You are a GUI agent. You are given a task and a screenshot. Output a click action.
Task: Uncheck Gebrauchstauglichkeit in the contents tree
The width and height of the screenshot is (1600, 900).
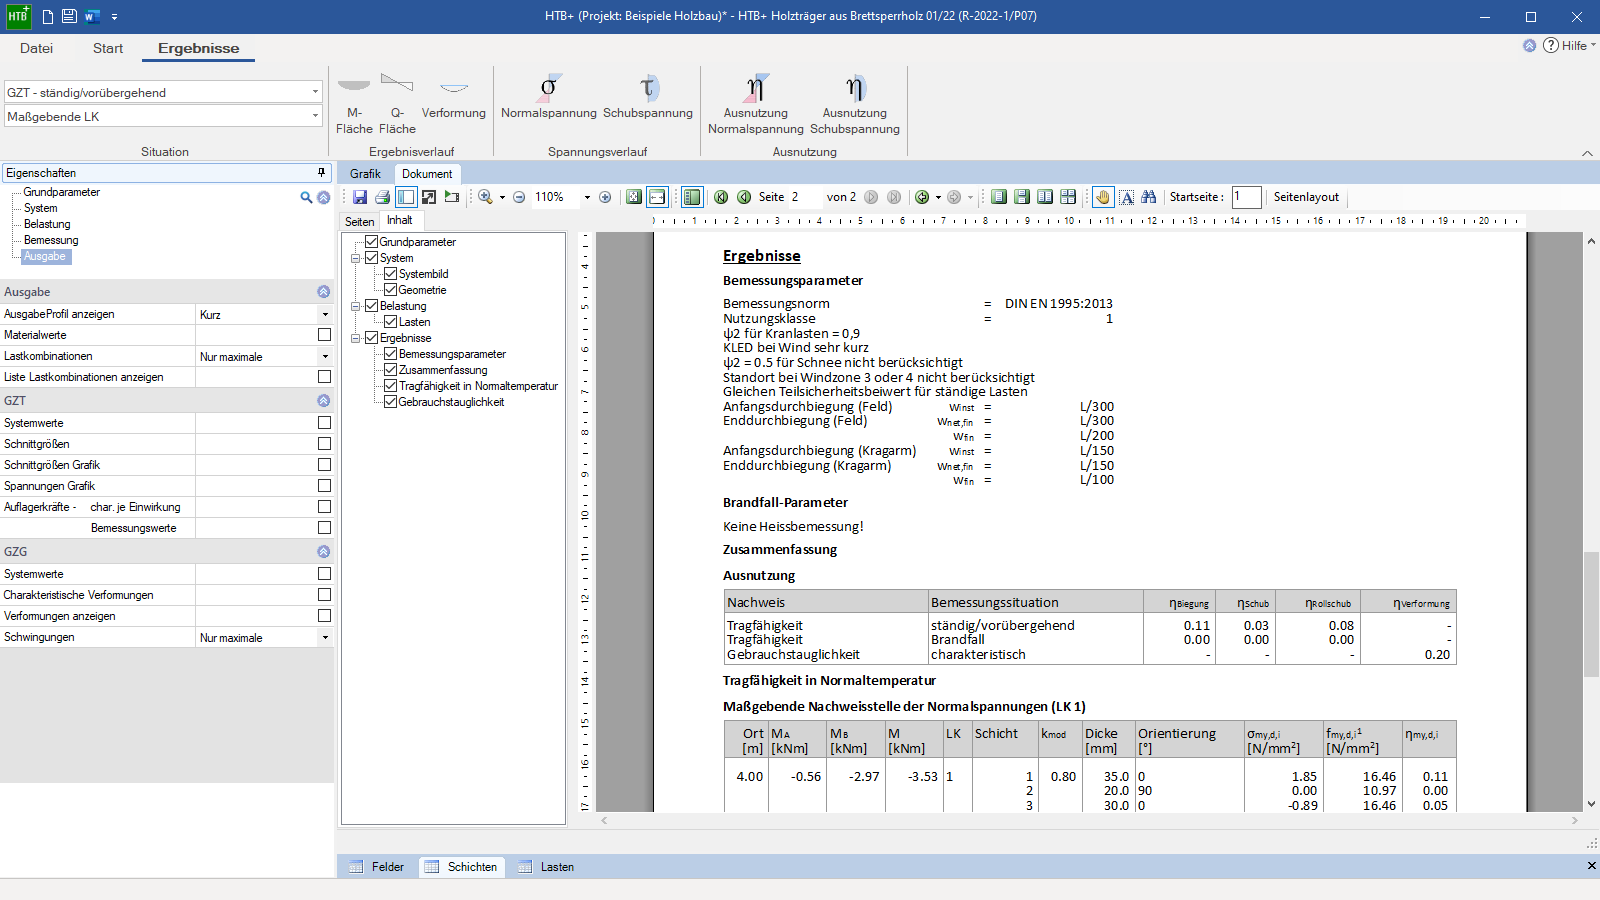pyautogui.click(x=391, y=402)
